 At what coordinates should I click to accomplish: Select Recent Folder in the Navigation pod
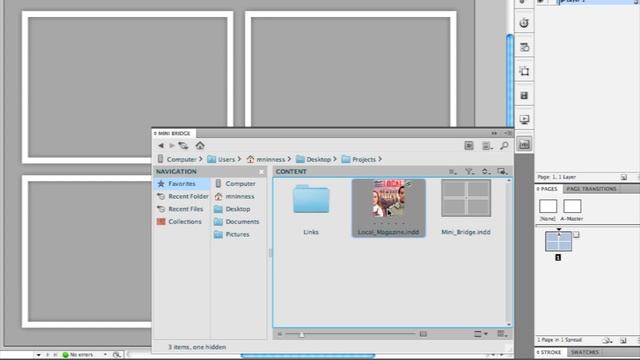(x=182, y=196)
